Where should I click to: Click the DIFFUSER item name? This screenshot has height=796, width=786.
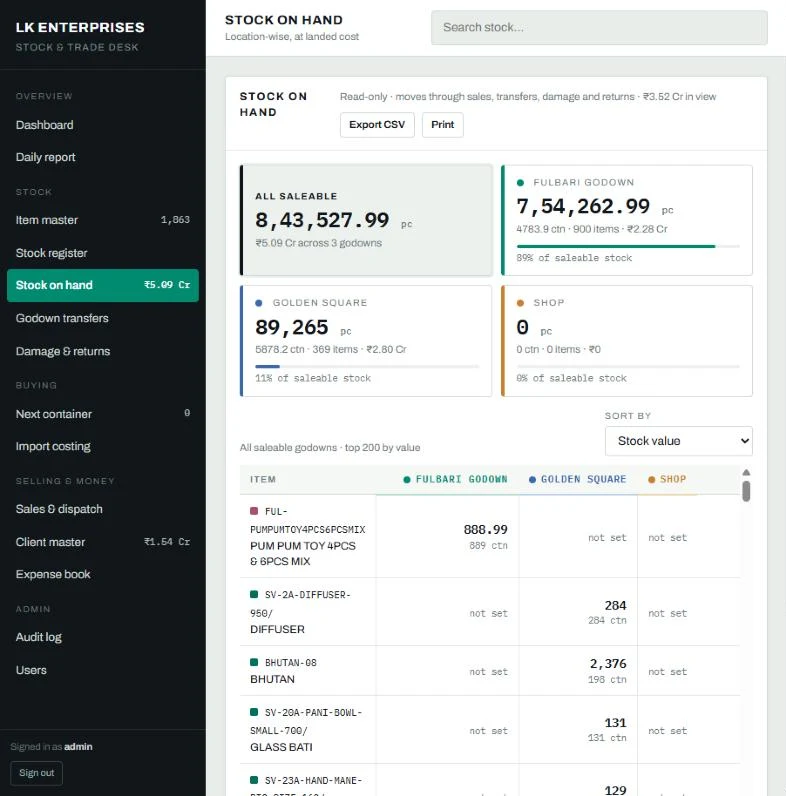point(277,629)
